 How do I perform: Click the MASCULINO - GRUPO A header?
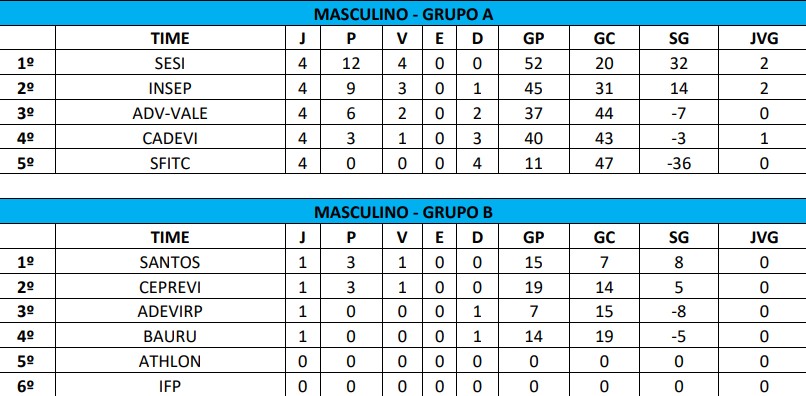pos(403,13)
